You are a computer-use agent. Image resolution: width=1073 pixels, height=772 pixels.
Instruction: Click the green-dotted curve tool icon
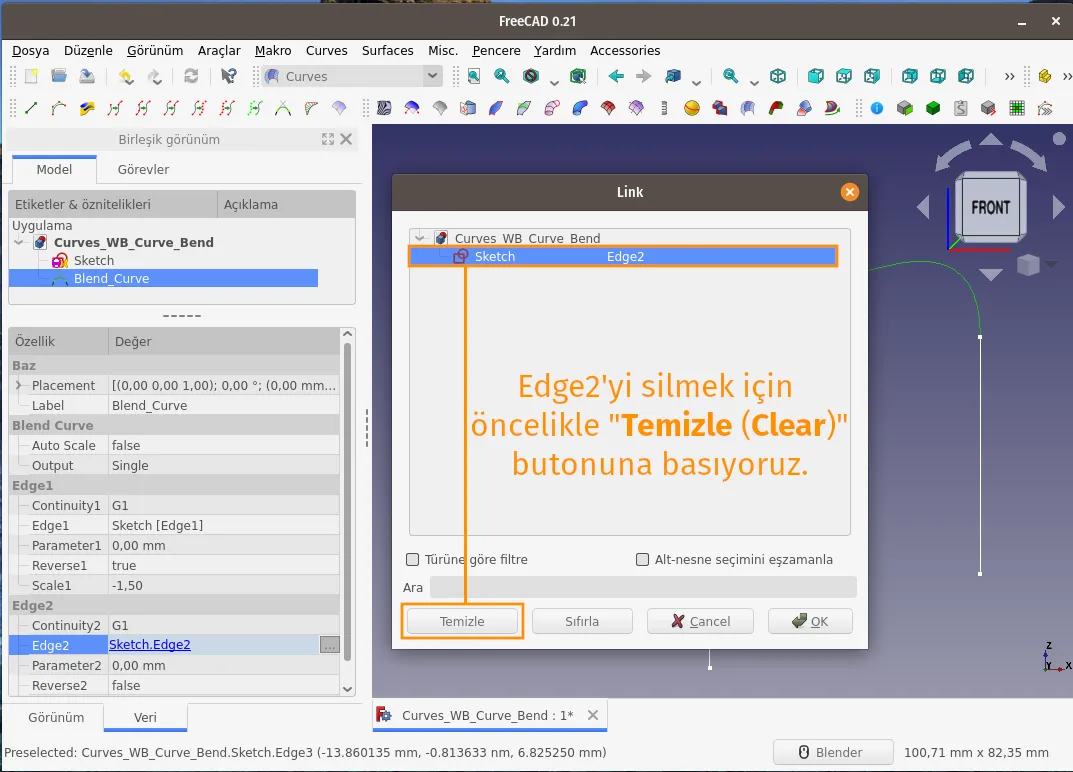pyautogui.click(x=255, y=107)
